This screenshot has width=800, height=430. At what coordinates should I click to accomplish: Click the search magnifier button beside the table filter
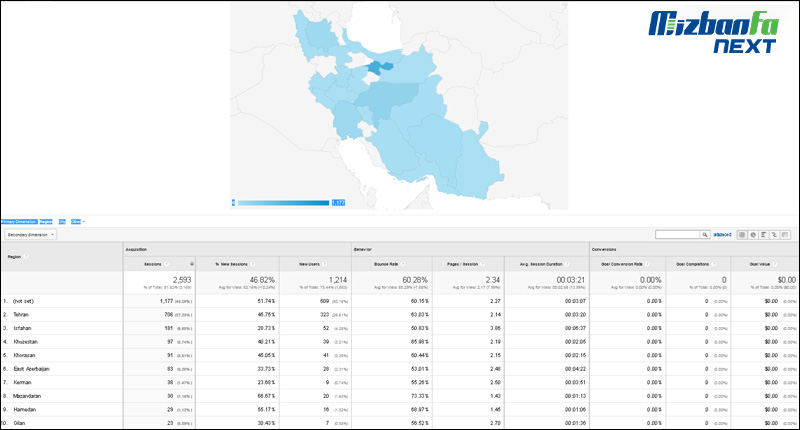pos(705,234)
